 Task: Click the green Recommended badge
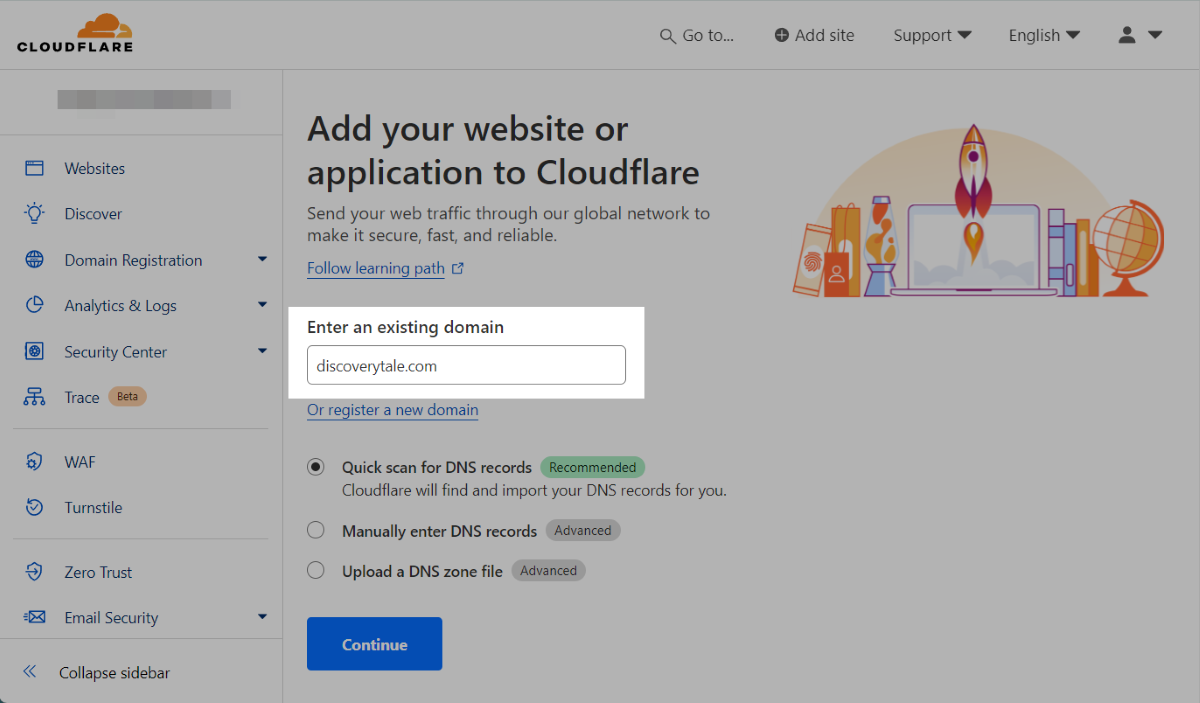point(593,467)
